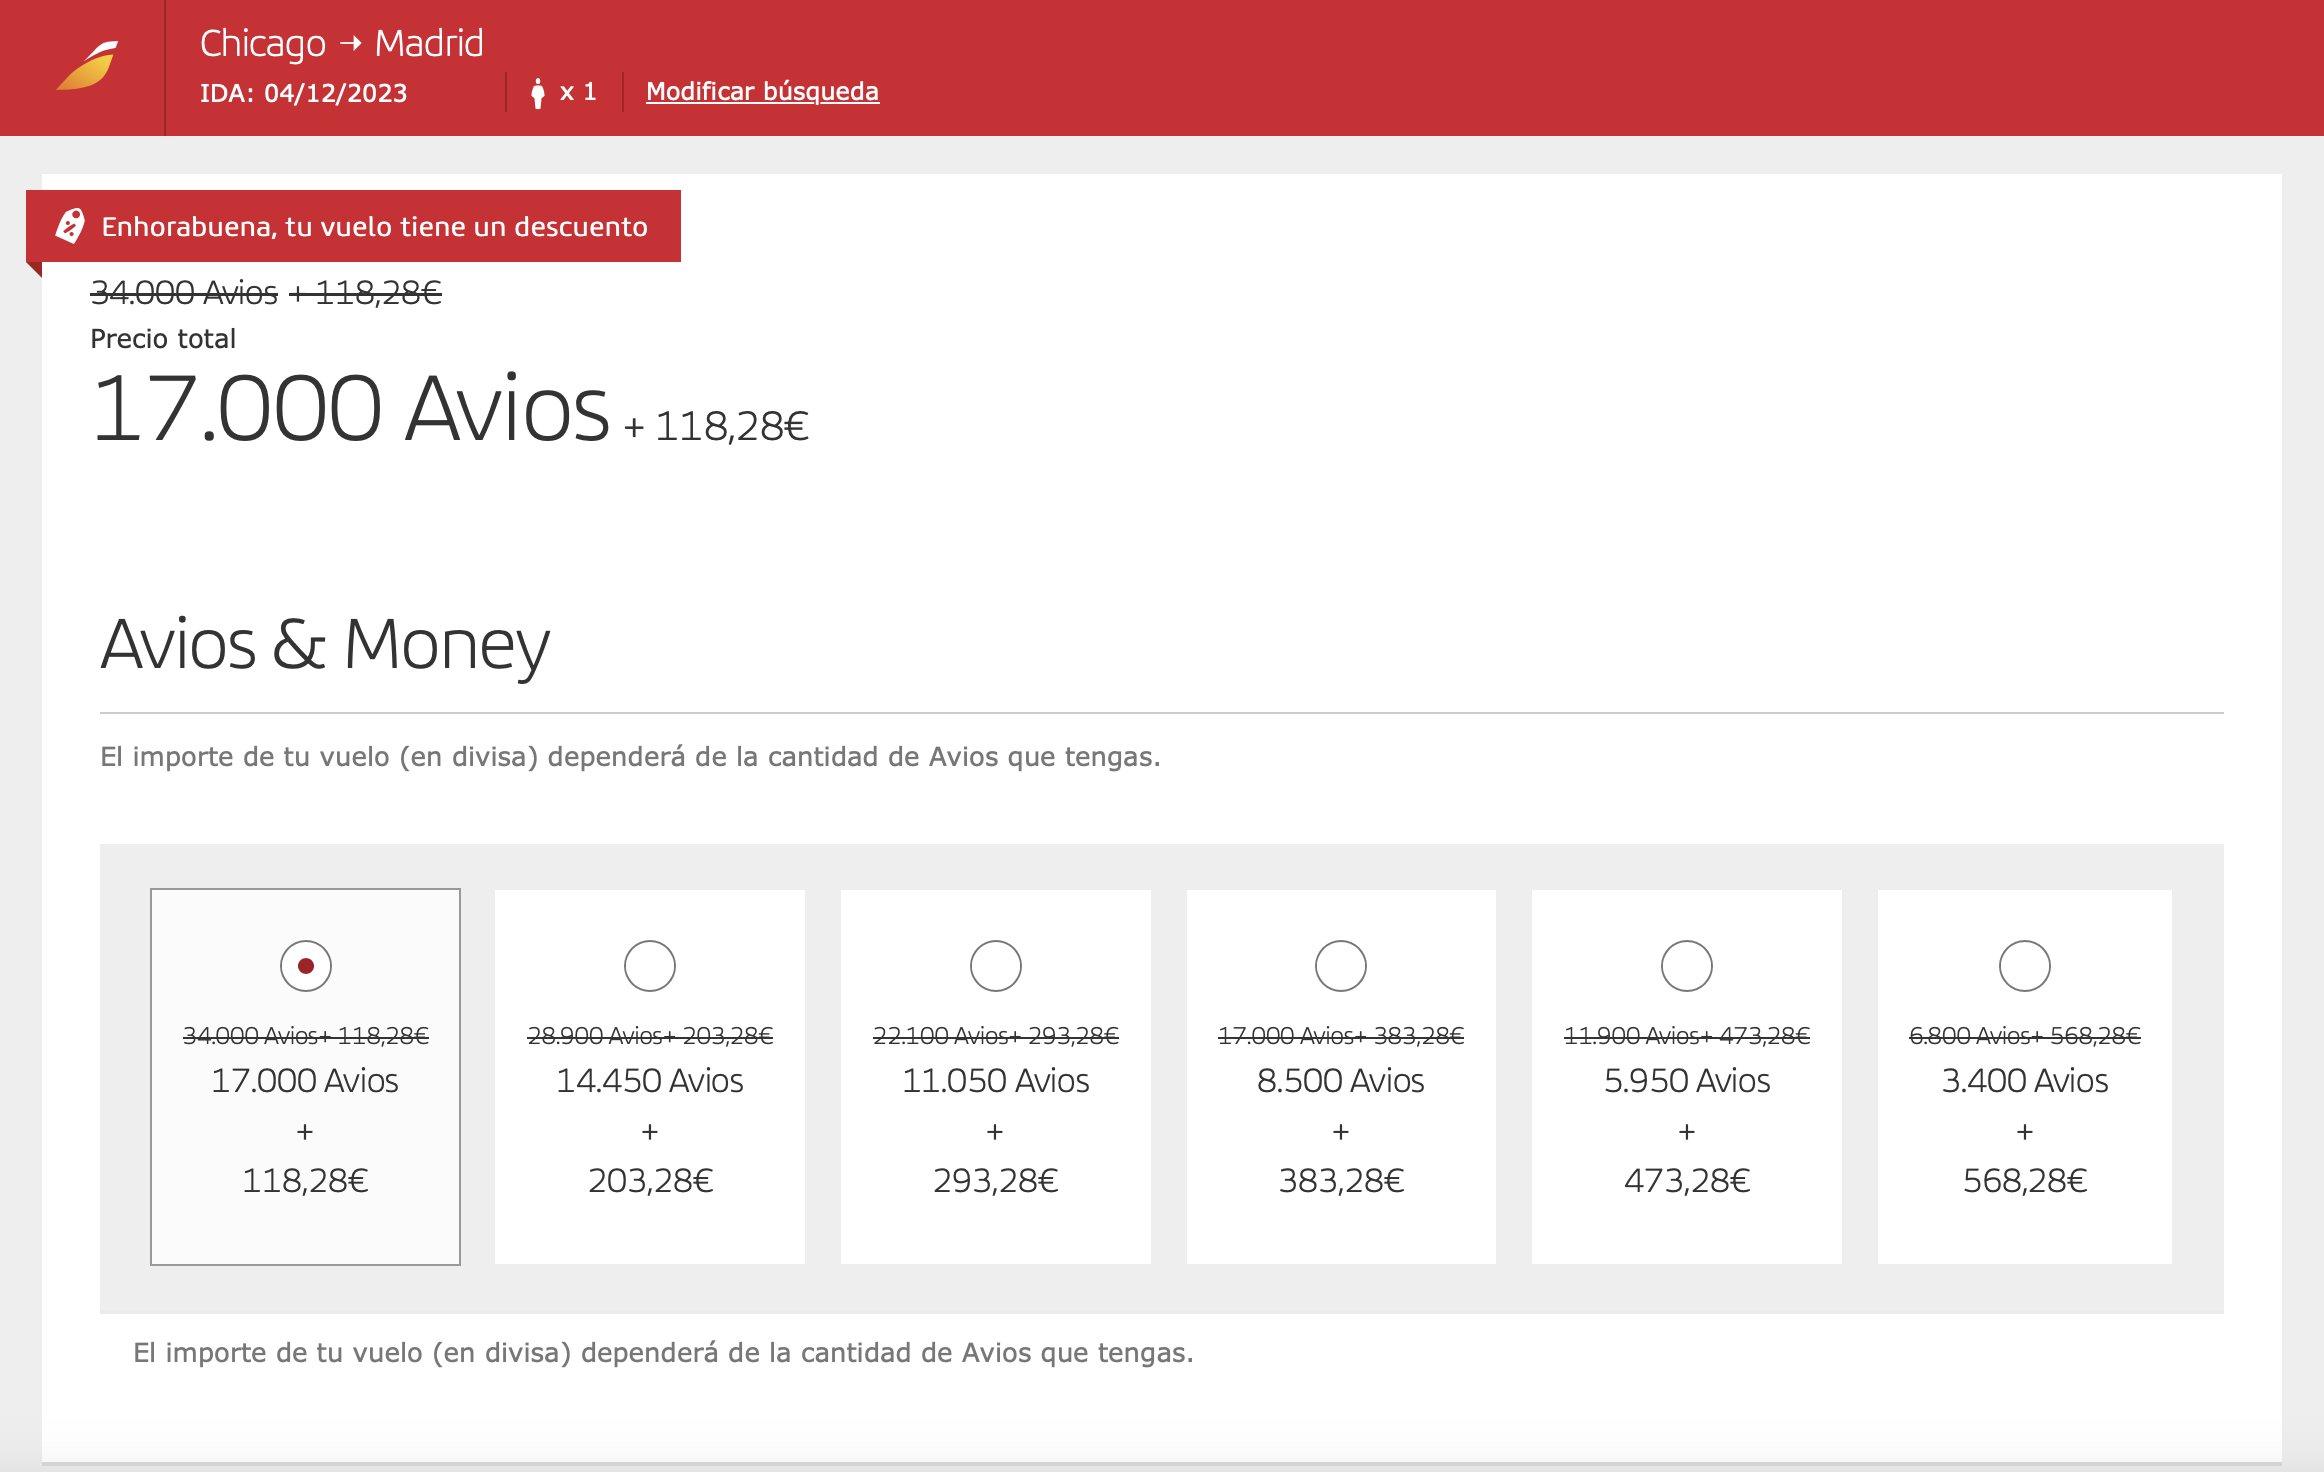
Task: Open Modificar búsqueda link
Action: [x=762, y=91]
